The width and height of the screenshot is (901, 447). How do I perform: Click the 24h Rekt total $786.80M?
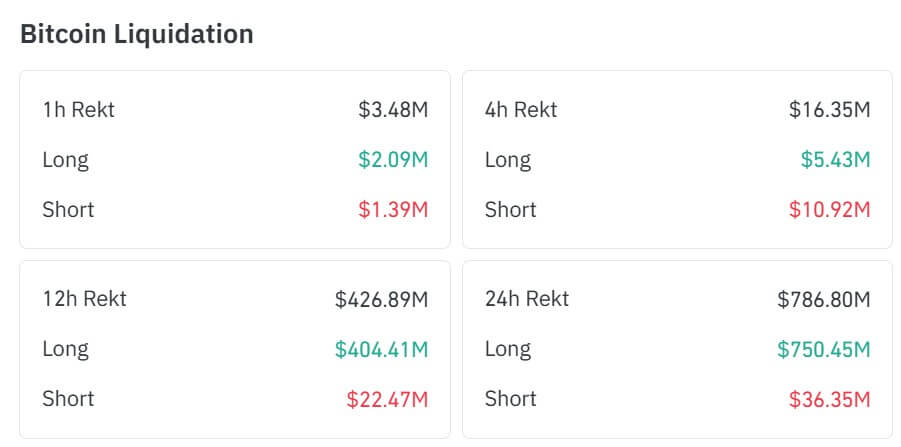(x=824, y=298)
